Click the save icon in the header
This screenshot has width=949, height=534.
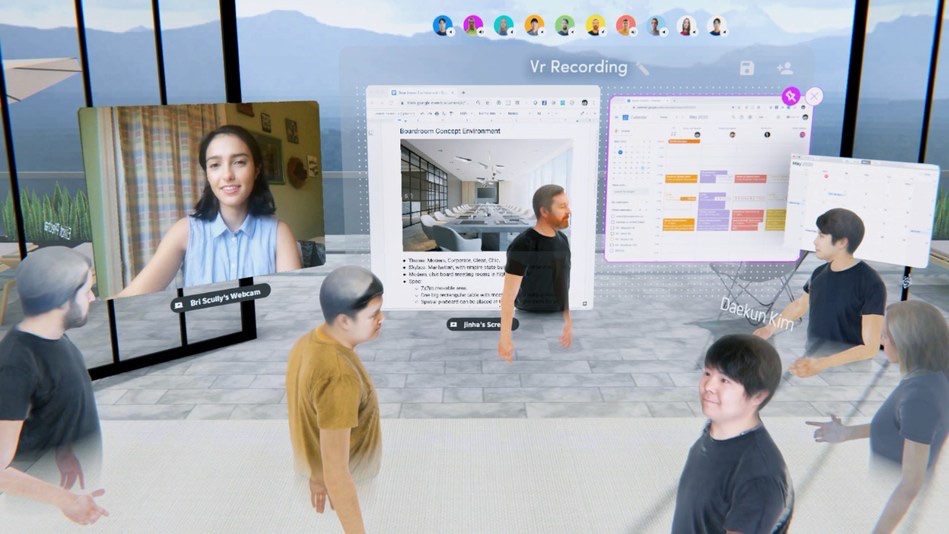pos(746,68)
